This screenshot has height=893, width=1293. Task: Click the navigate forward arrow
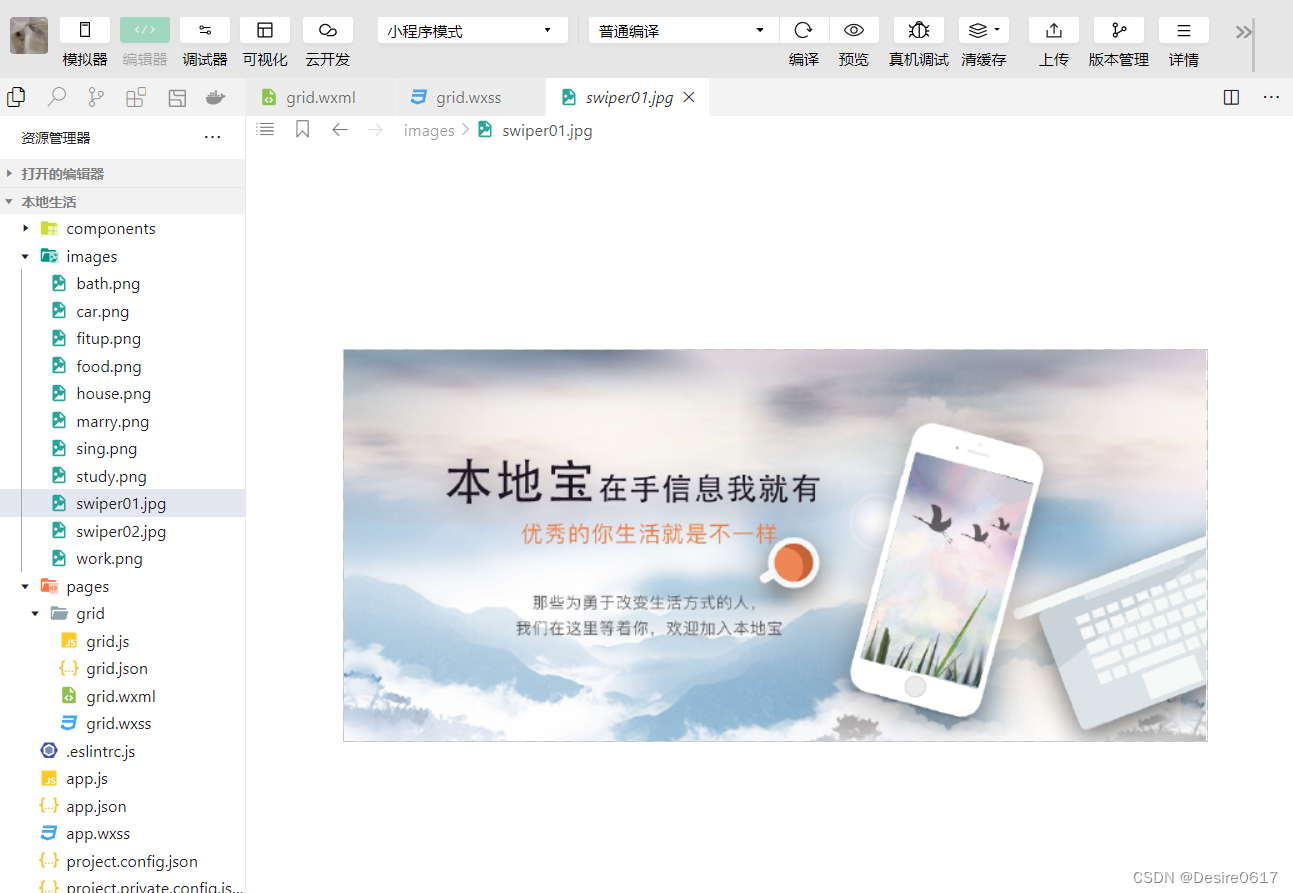(x=376, y=129)
